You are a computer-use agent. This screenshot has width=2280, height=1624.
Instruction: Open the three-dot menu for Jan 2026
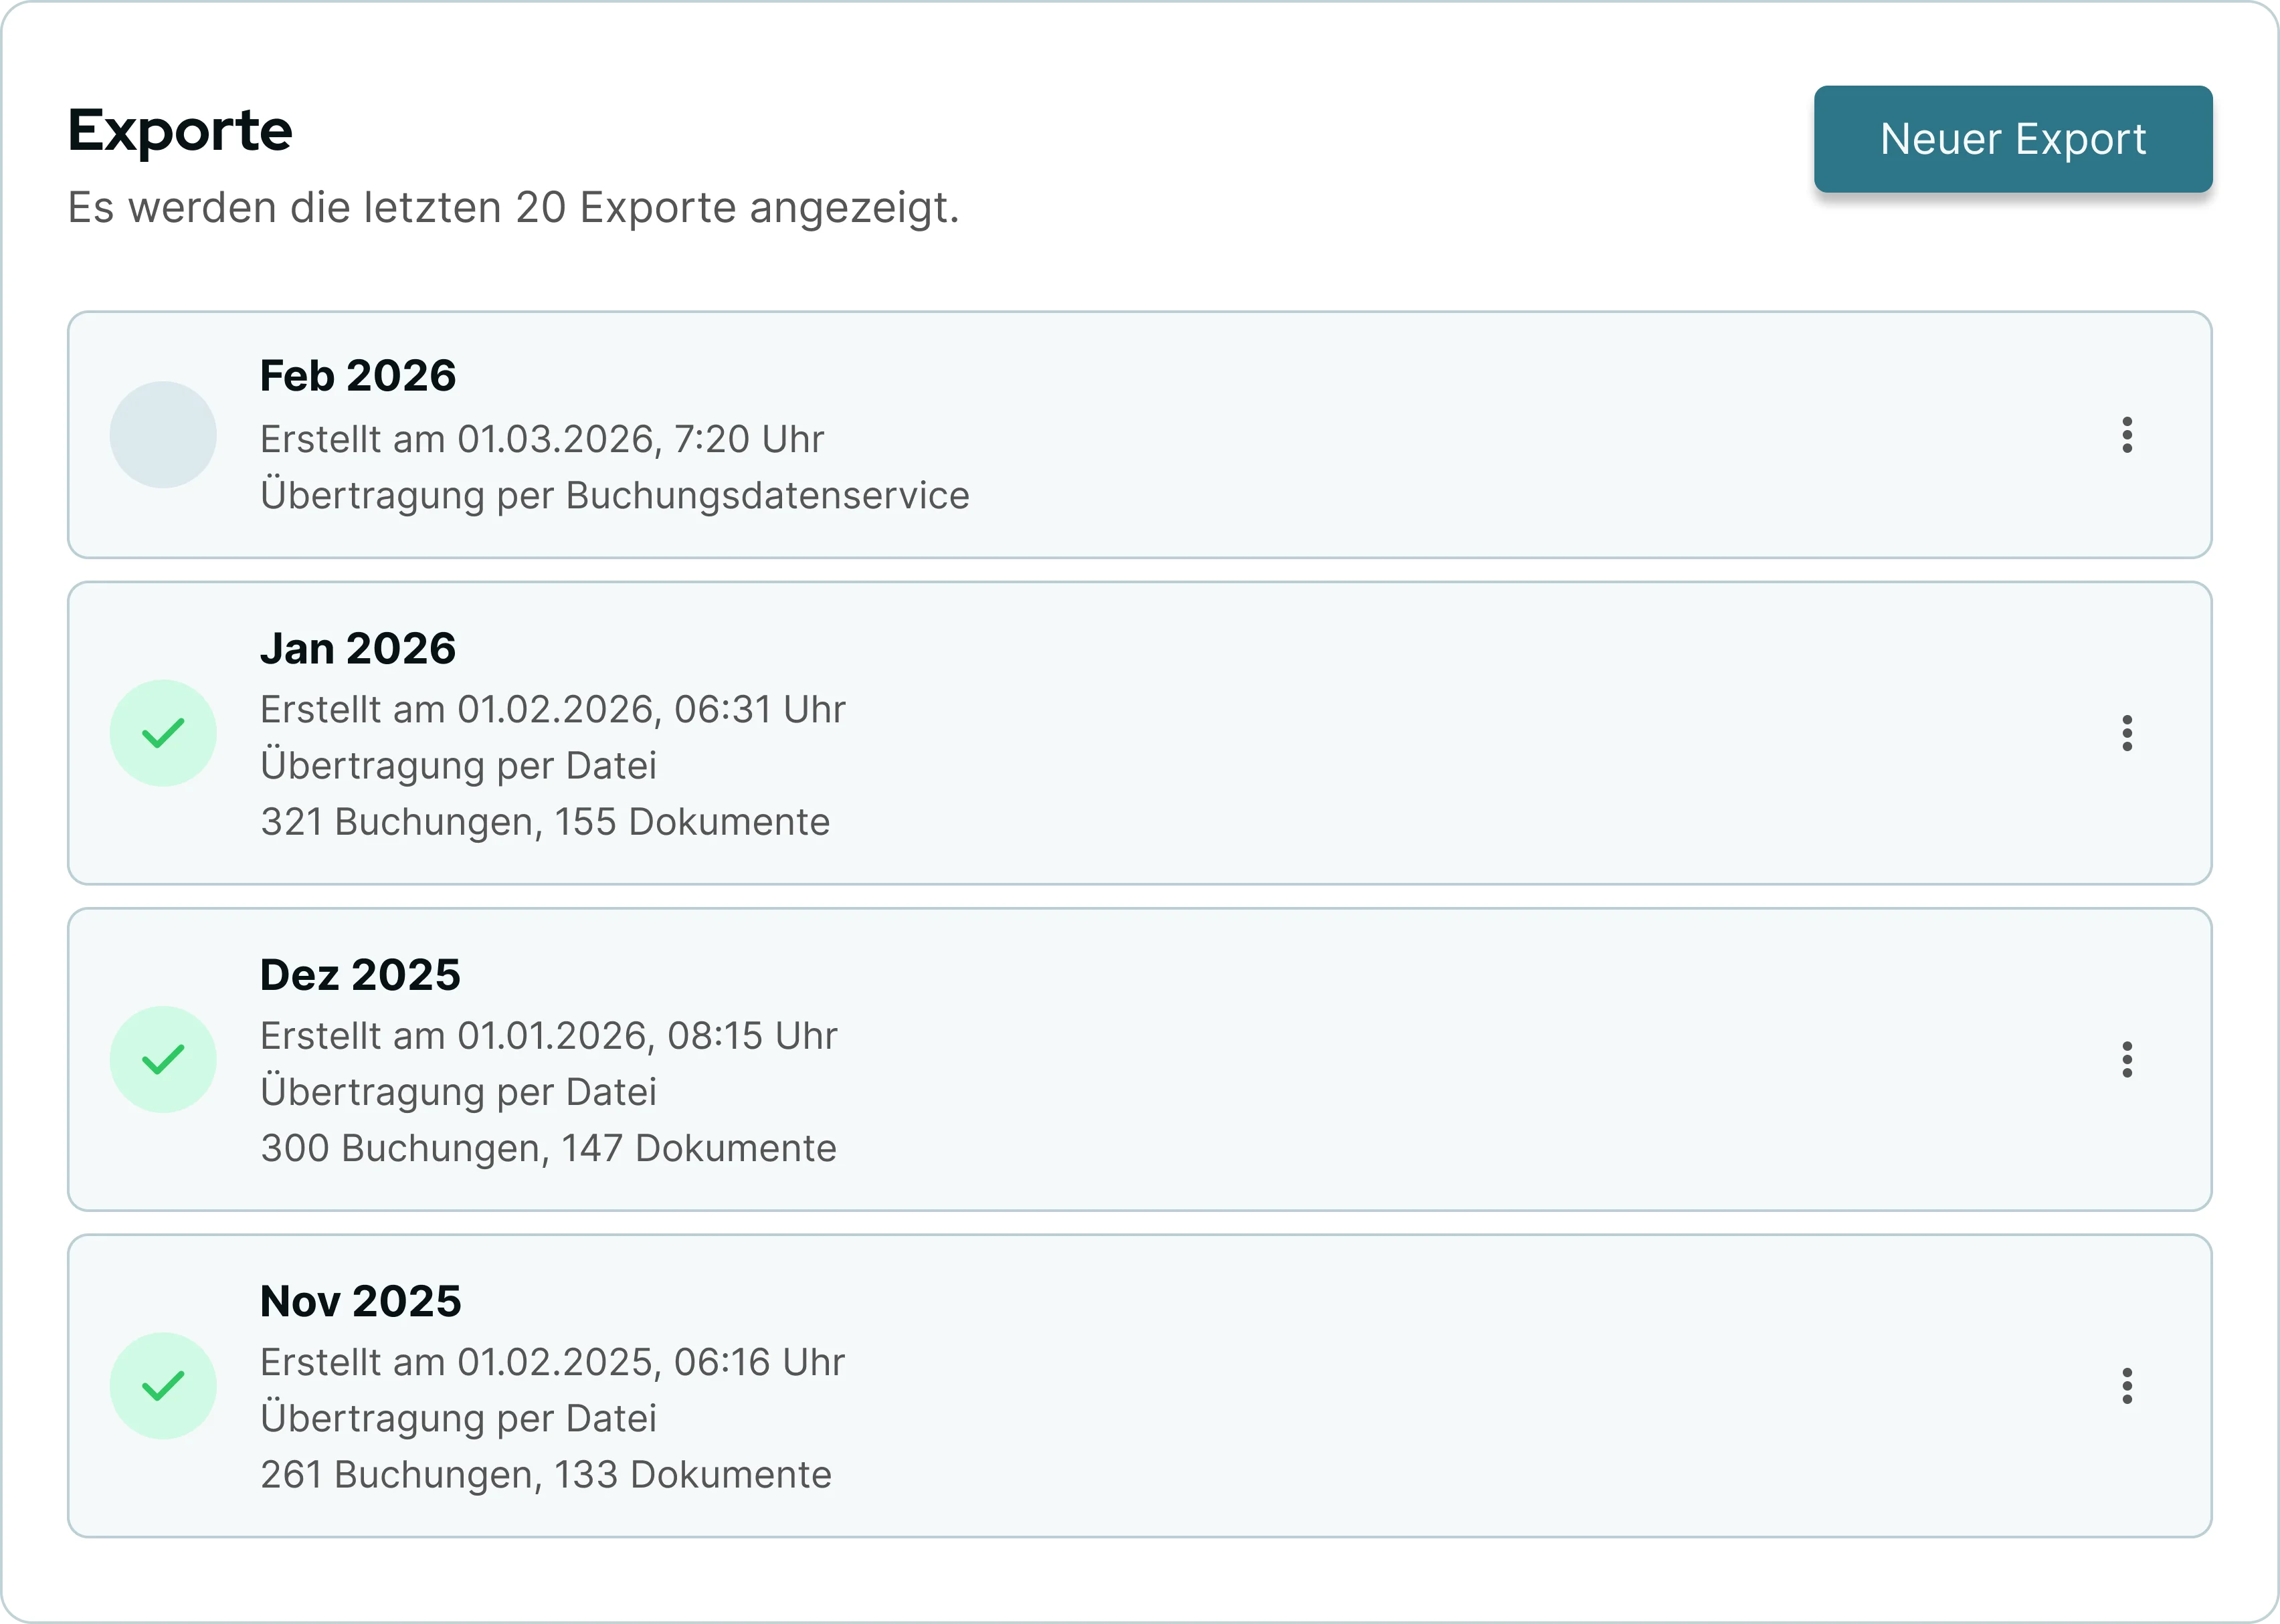pyautogui.click(x=2127, y=733)
